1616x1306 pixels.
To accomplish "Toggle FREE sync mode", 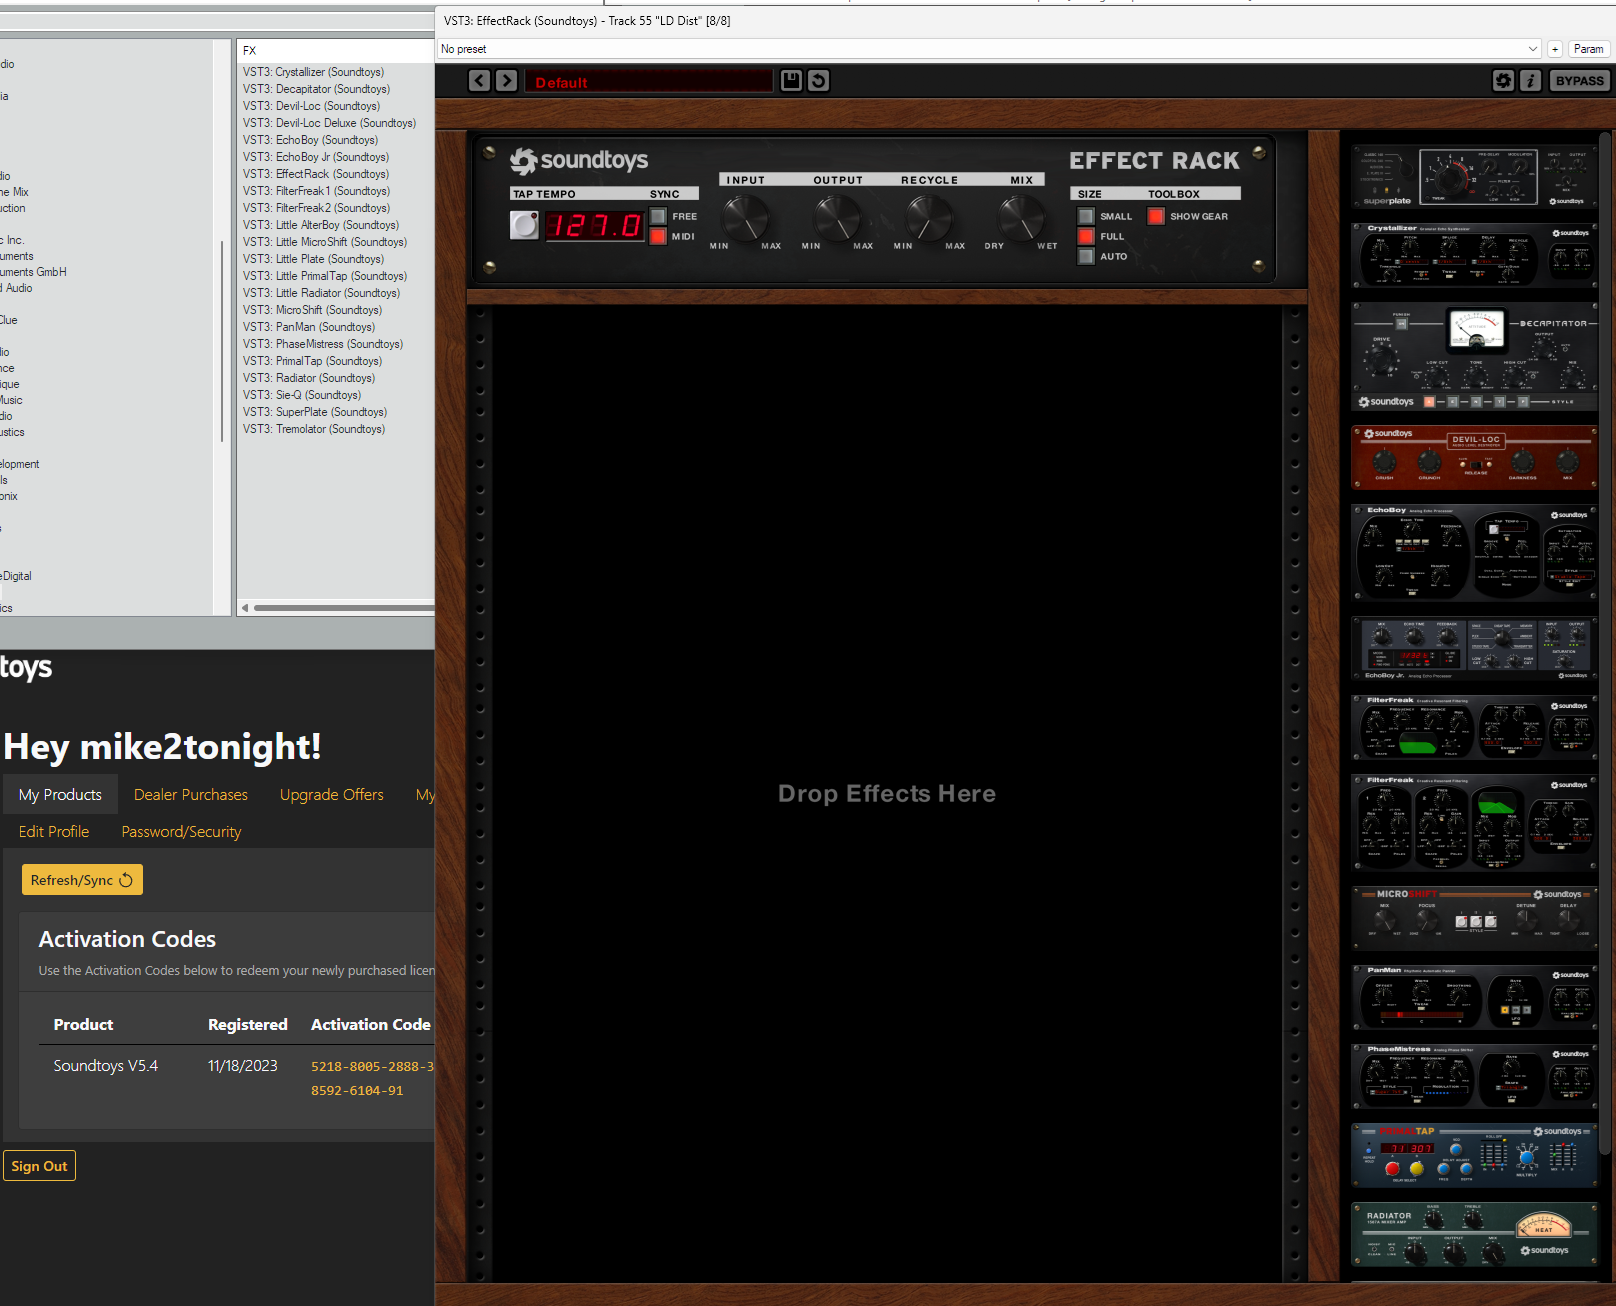I will 658,216.
